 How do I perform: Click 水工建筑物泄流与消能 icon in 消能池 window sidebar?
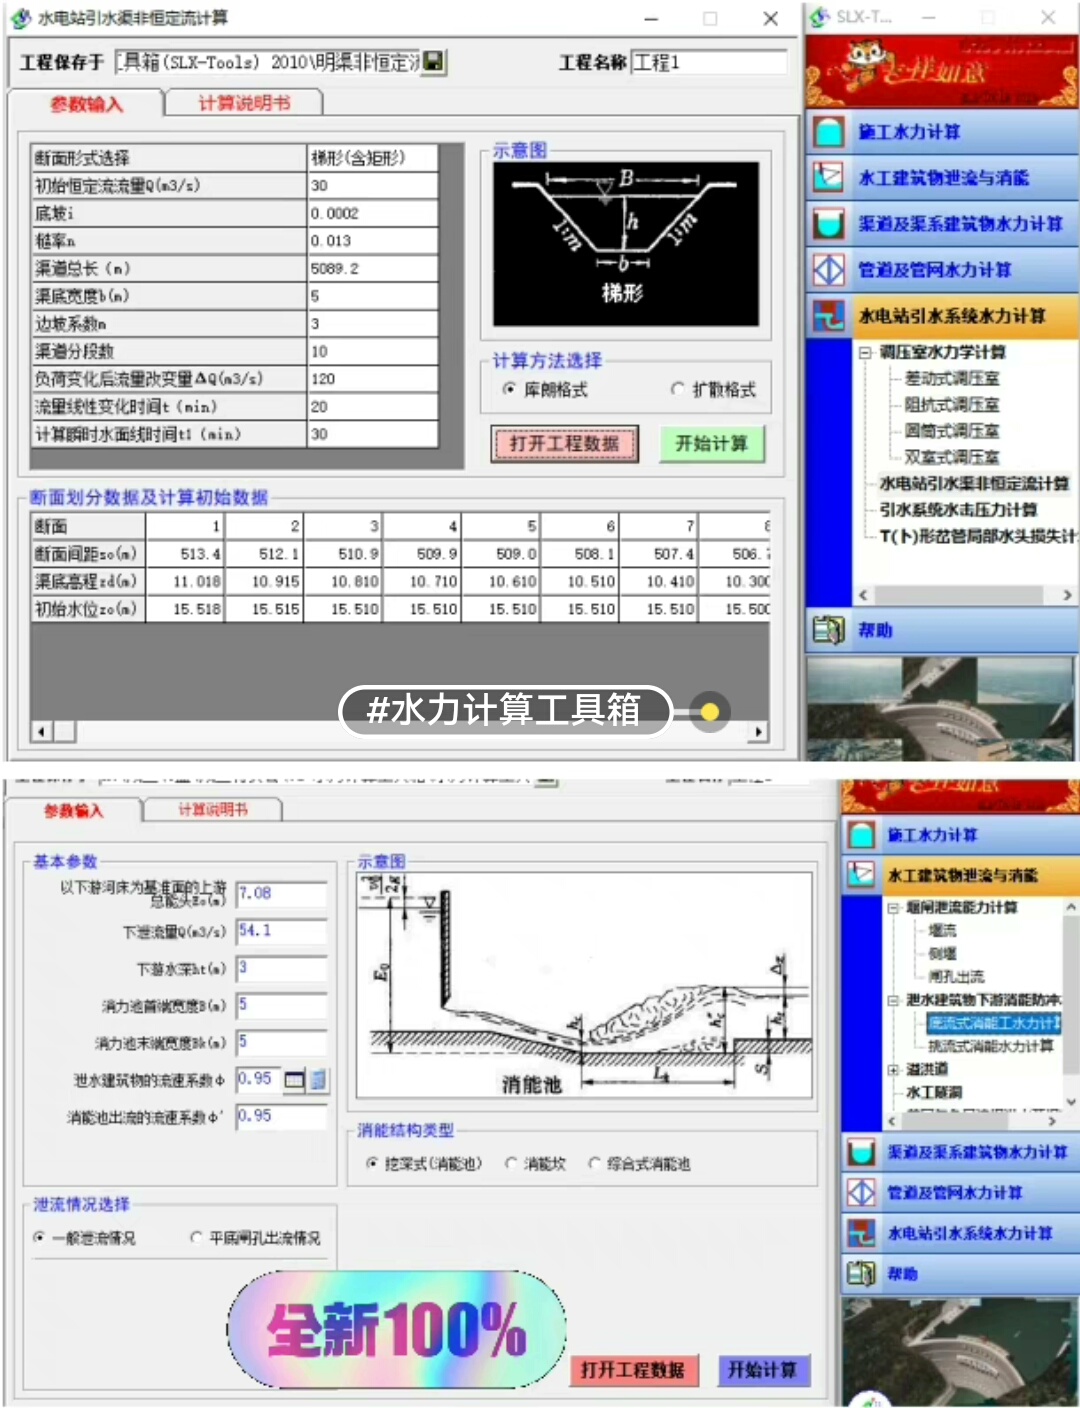[860, 875]
